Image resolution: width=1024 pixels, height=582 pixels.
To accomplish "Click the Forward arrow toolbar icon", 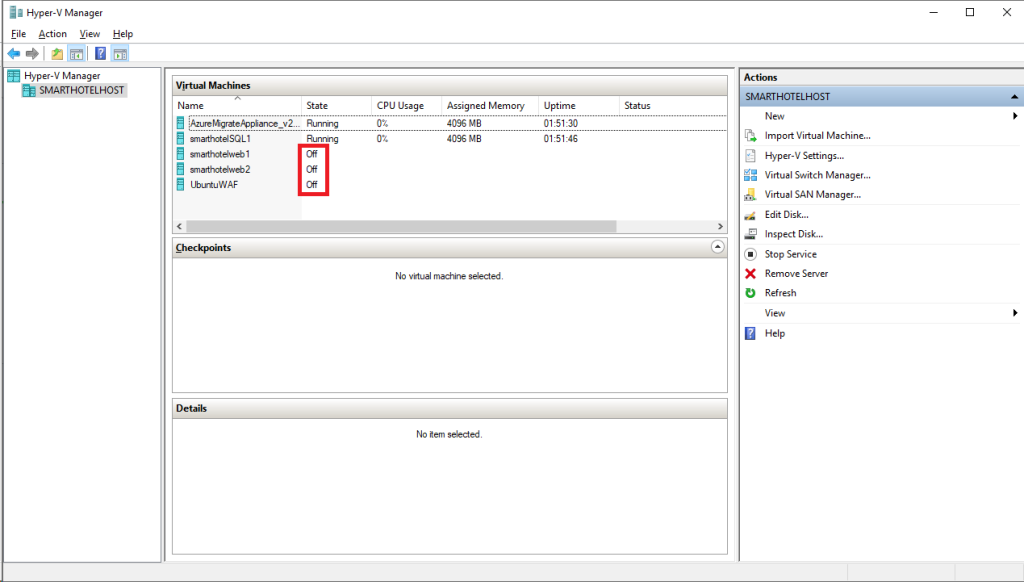I will click(x=32, y=54).
